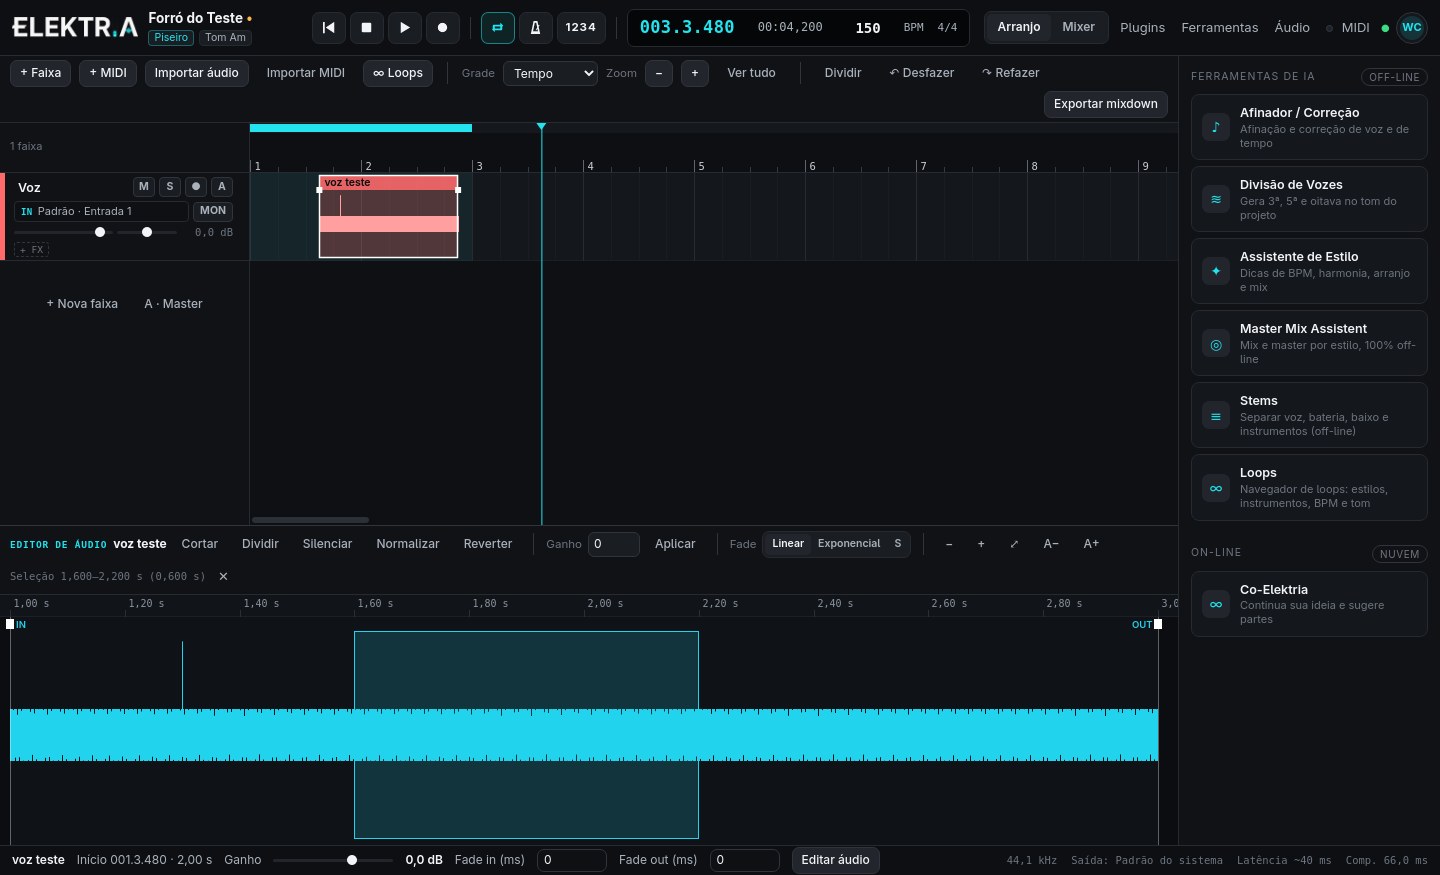Select Exponencial fade curve
The width and height of the screenshot is (1440, 875).
coord(849,544)
